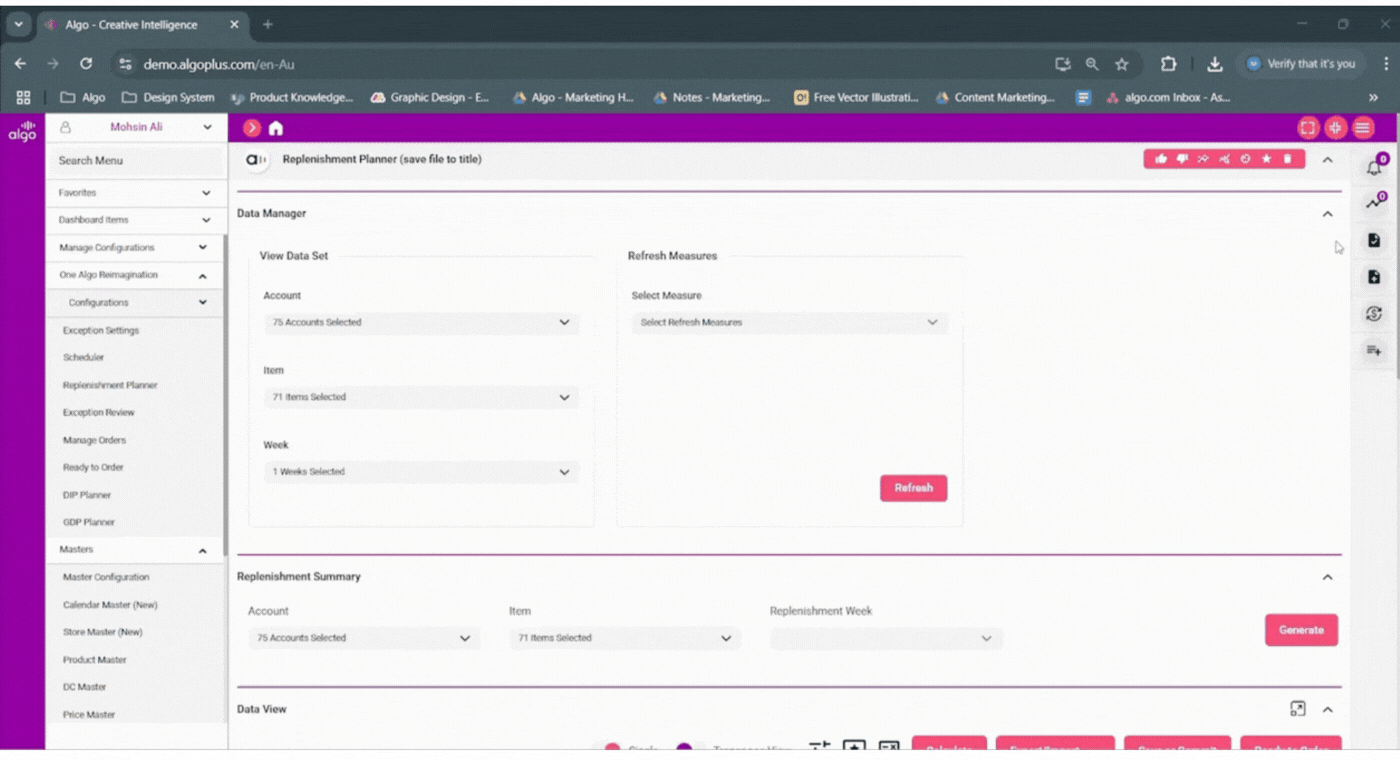Collapse One Algo Reimagination group

(x=135, y=275)
